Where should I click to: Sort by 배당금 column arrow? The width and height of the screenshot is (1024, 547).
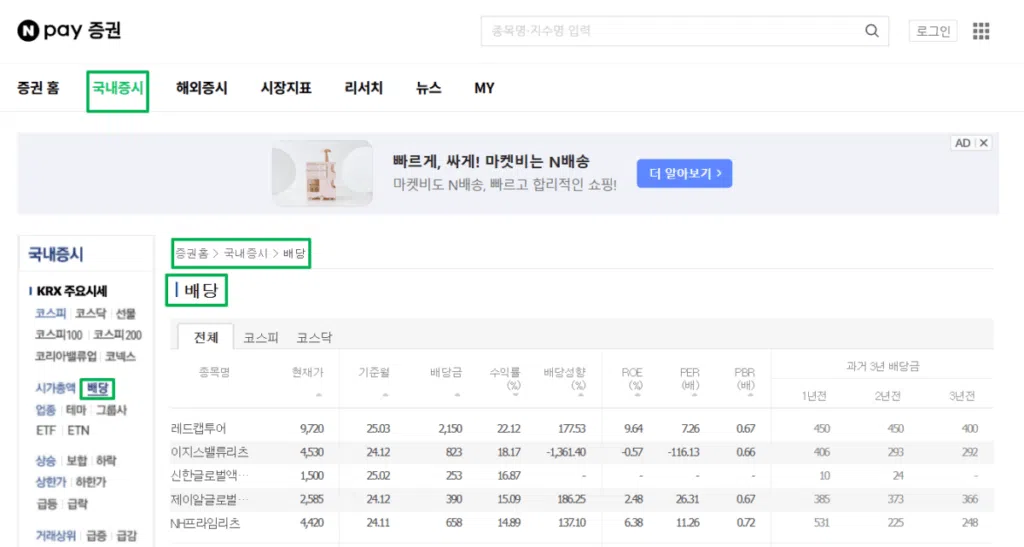(x=457, y=395)
